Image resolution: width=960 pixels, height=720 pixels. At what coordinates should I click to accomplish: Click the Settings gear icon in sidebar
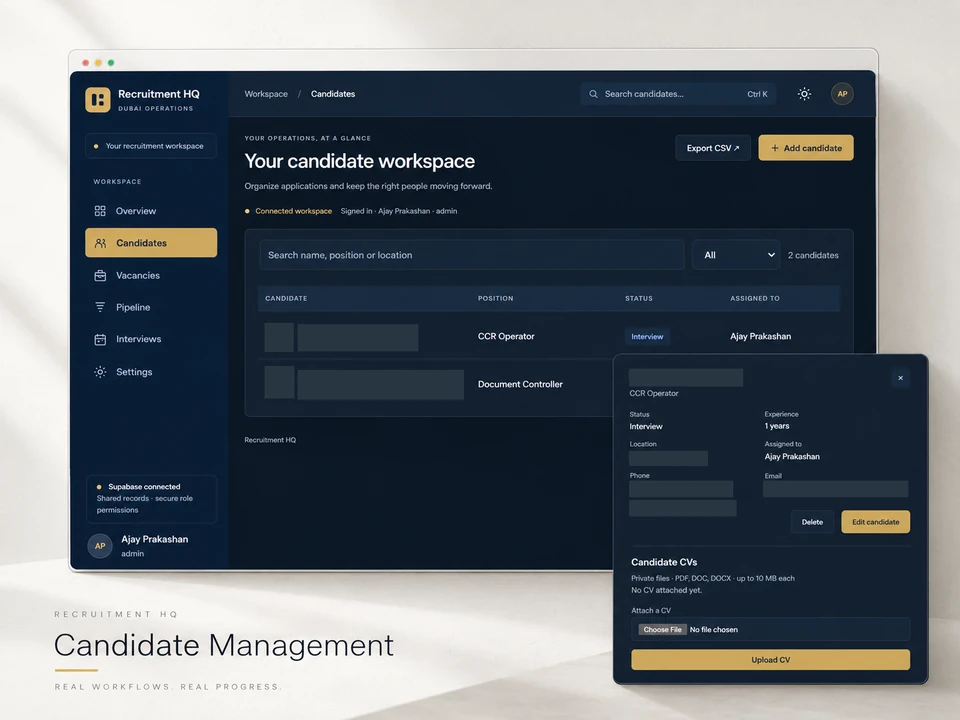coord(100,372)
